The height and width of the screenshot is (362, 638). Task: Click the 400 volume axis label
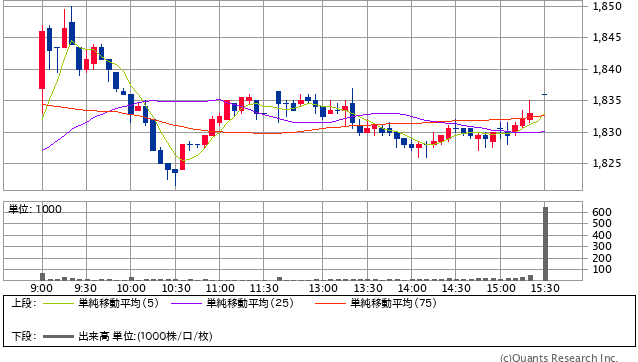(602, 235)
